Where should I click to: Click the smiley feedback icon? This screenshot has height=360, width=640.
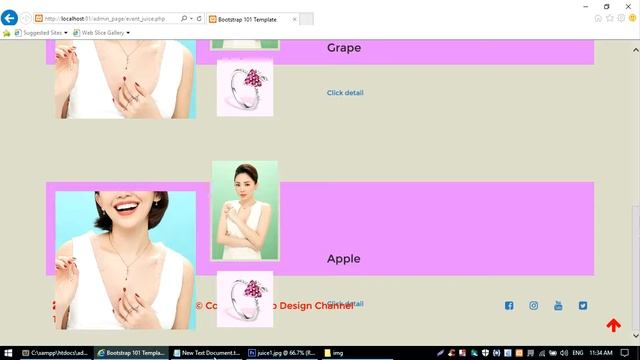tap(633, 18)
